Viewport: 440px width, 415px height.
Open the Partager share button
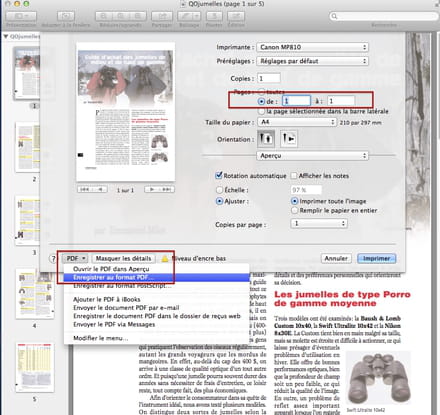(x=162, y=16)
